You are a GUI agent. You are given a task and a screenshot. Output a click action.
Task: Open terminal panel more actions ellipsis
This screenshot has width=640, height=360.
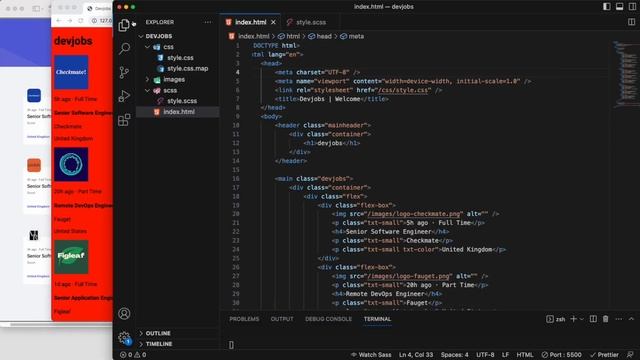pos(619,319)
